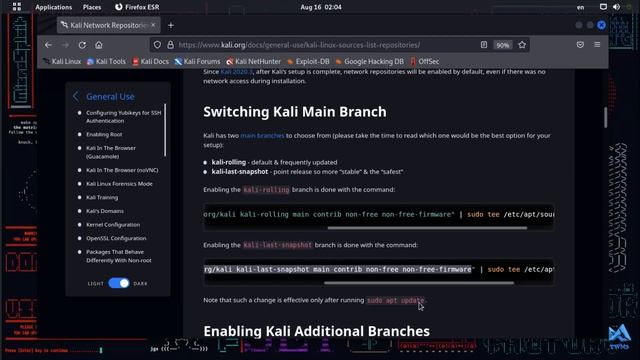Open the Kali Forums bookmark
The width and height of the screenshot is (640, 360).
coord(197,62)
